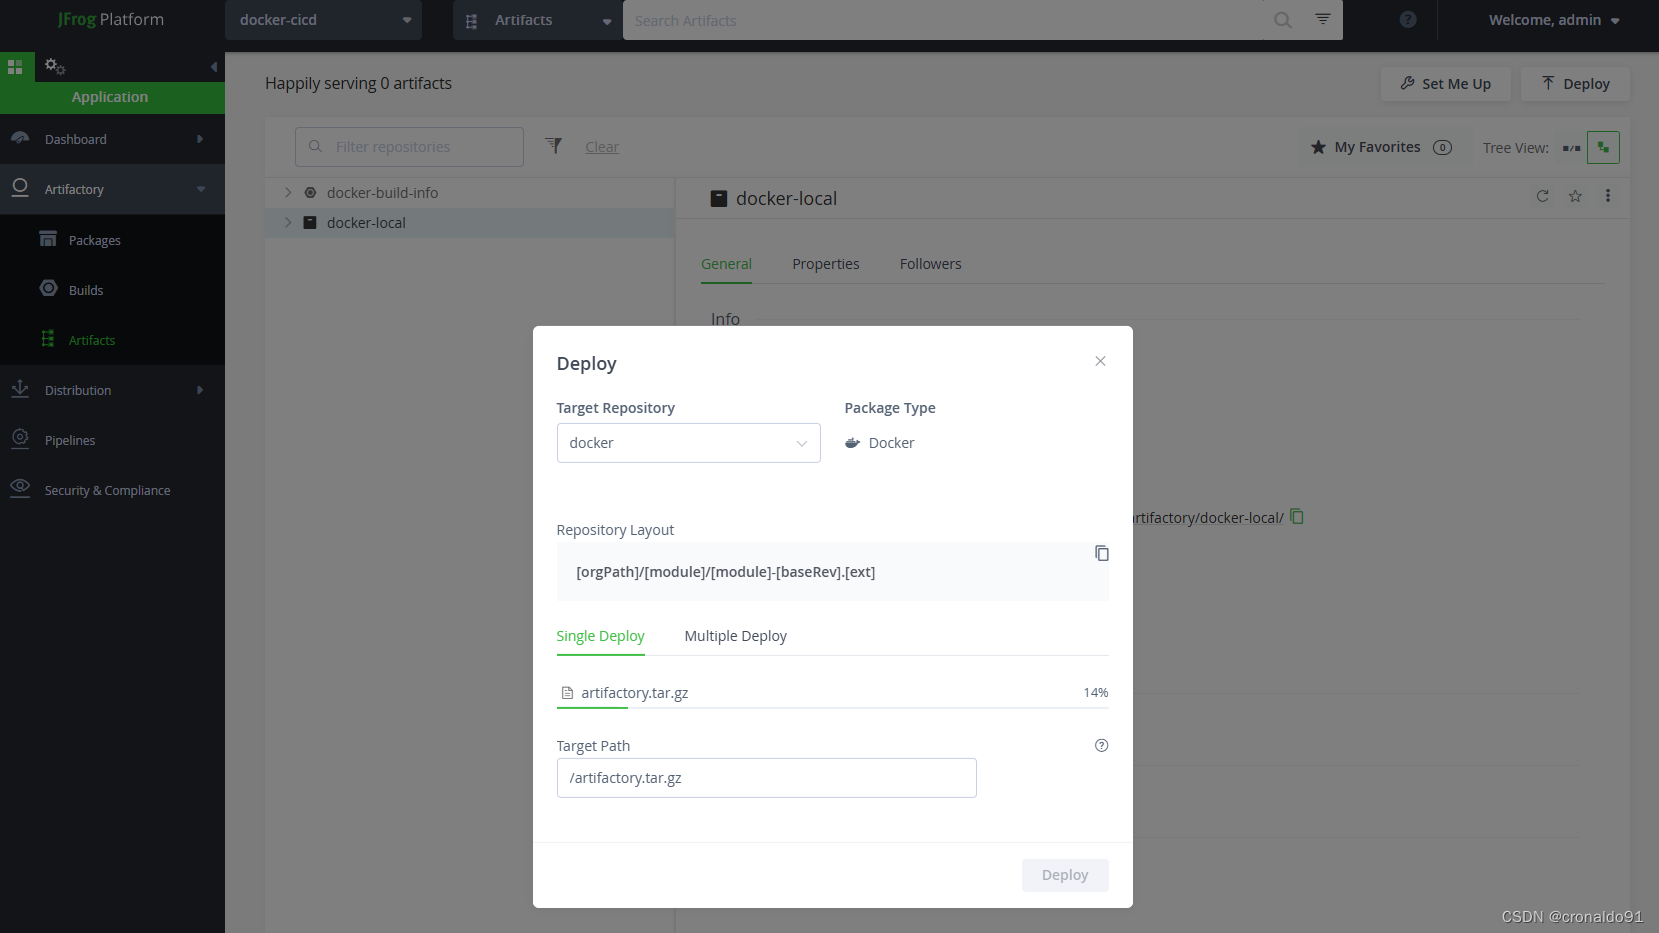Viewport: 1659px width, 933px height.
Task: Switch to the Properties tab
Action: (826, 264)
